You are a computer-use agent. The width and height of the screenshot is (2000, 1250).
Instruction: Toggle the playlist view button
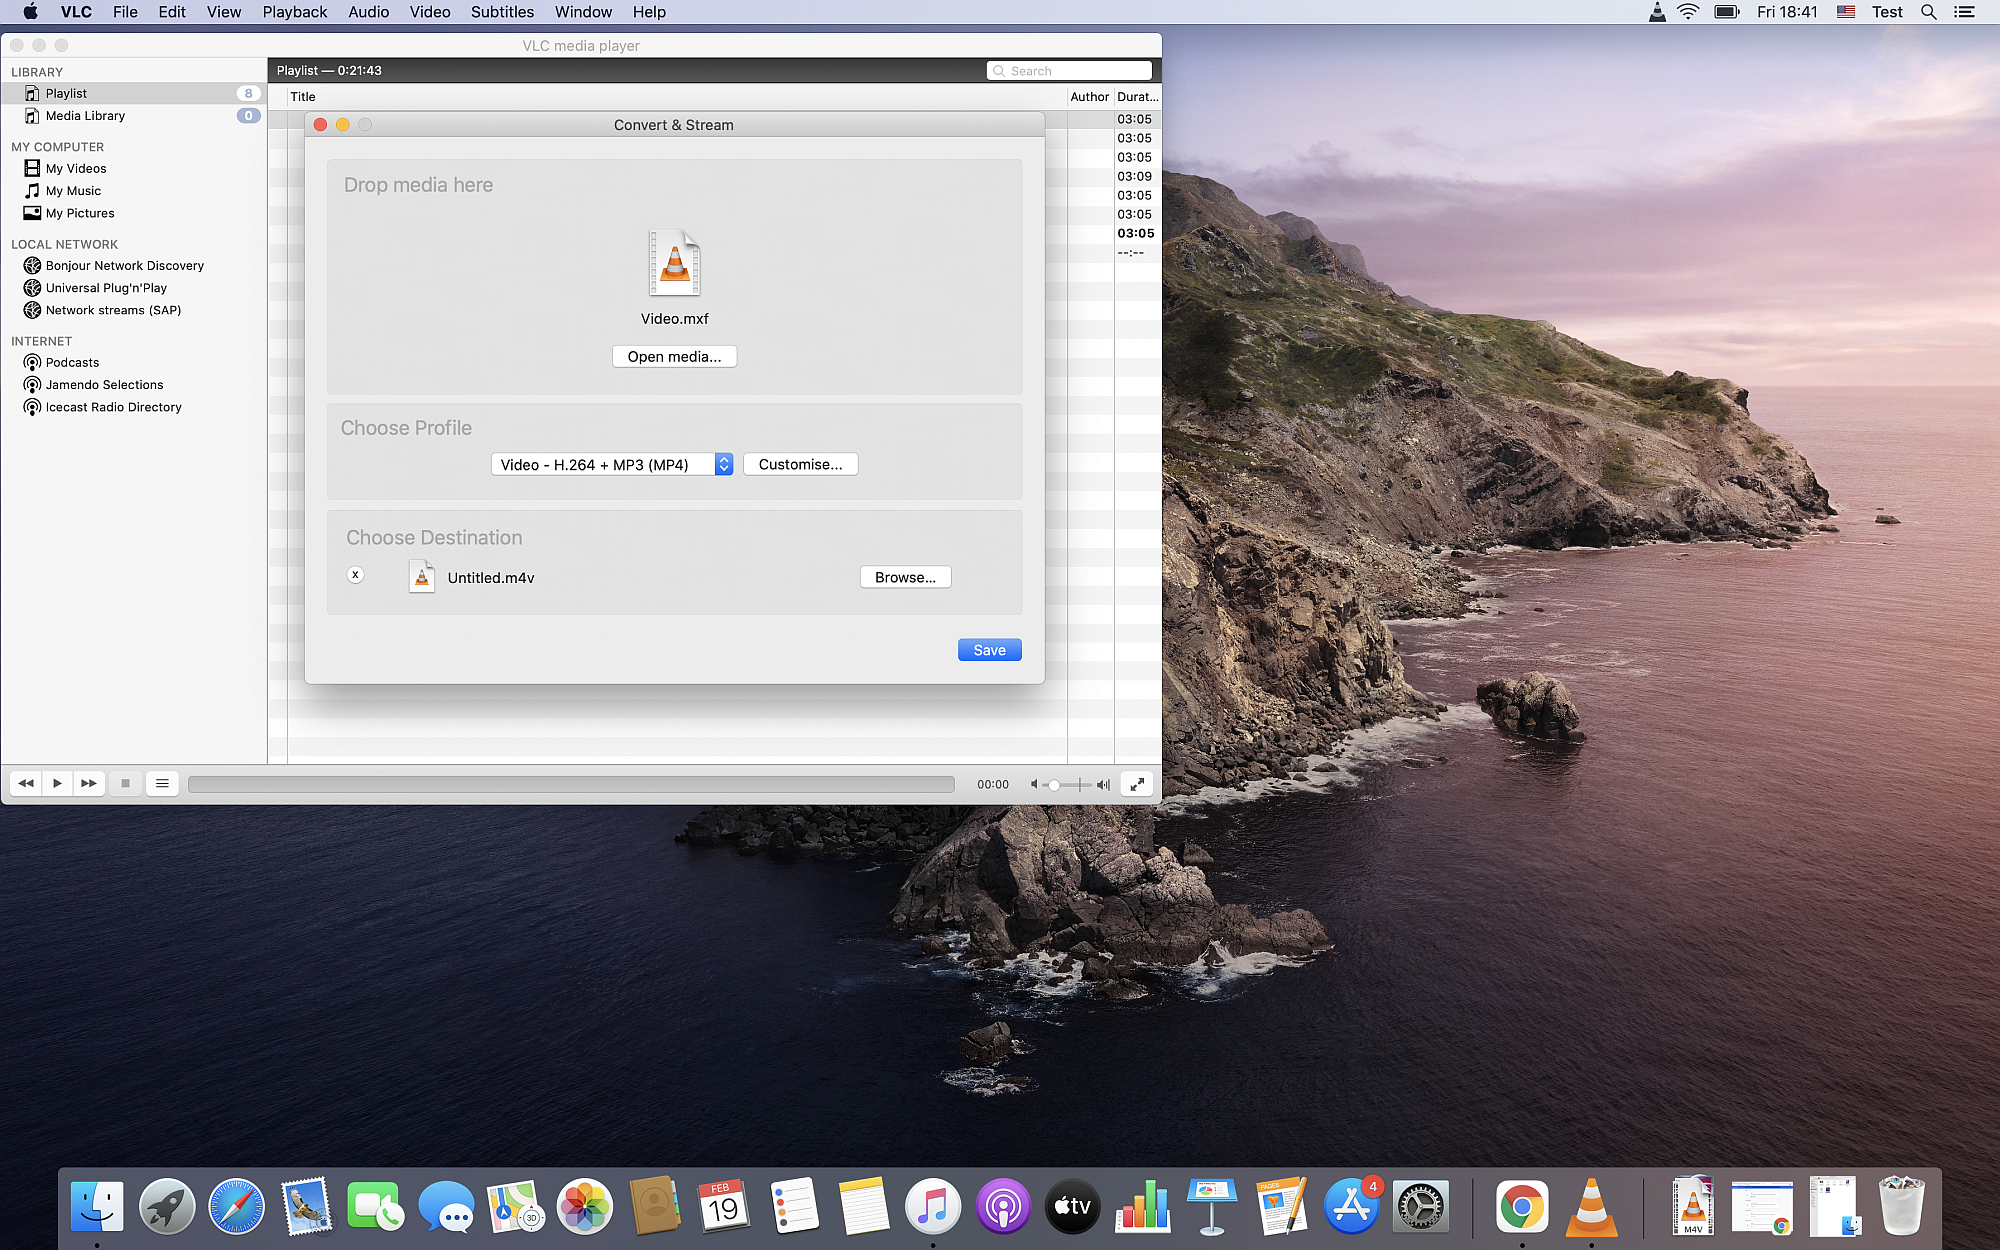click(x=162, y=784)
